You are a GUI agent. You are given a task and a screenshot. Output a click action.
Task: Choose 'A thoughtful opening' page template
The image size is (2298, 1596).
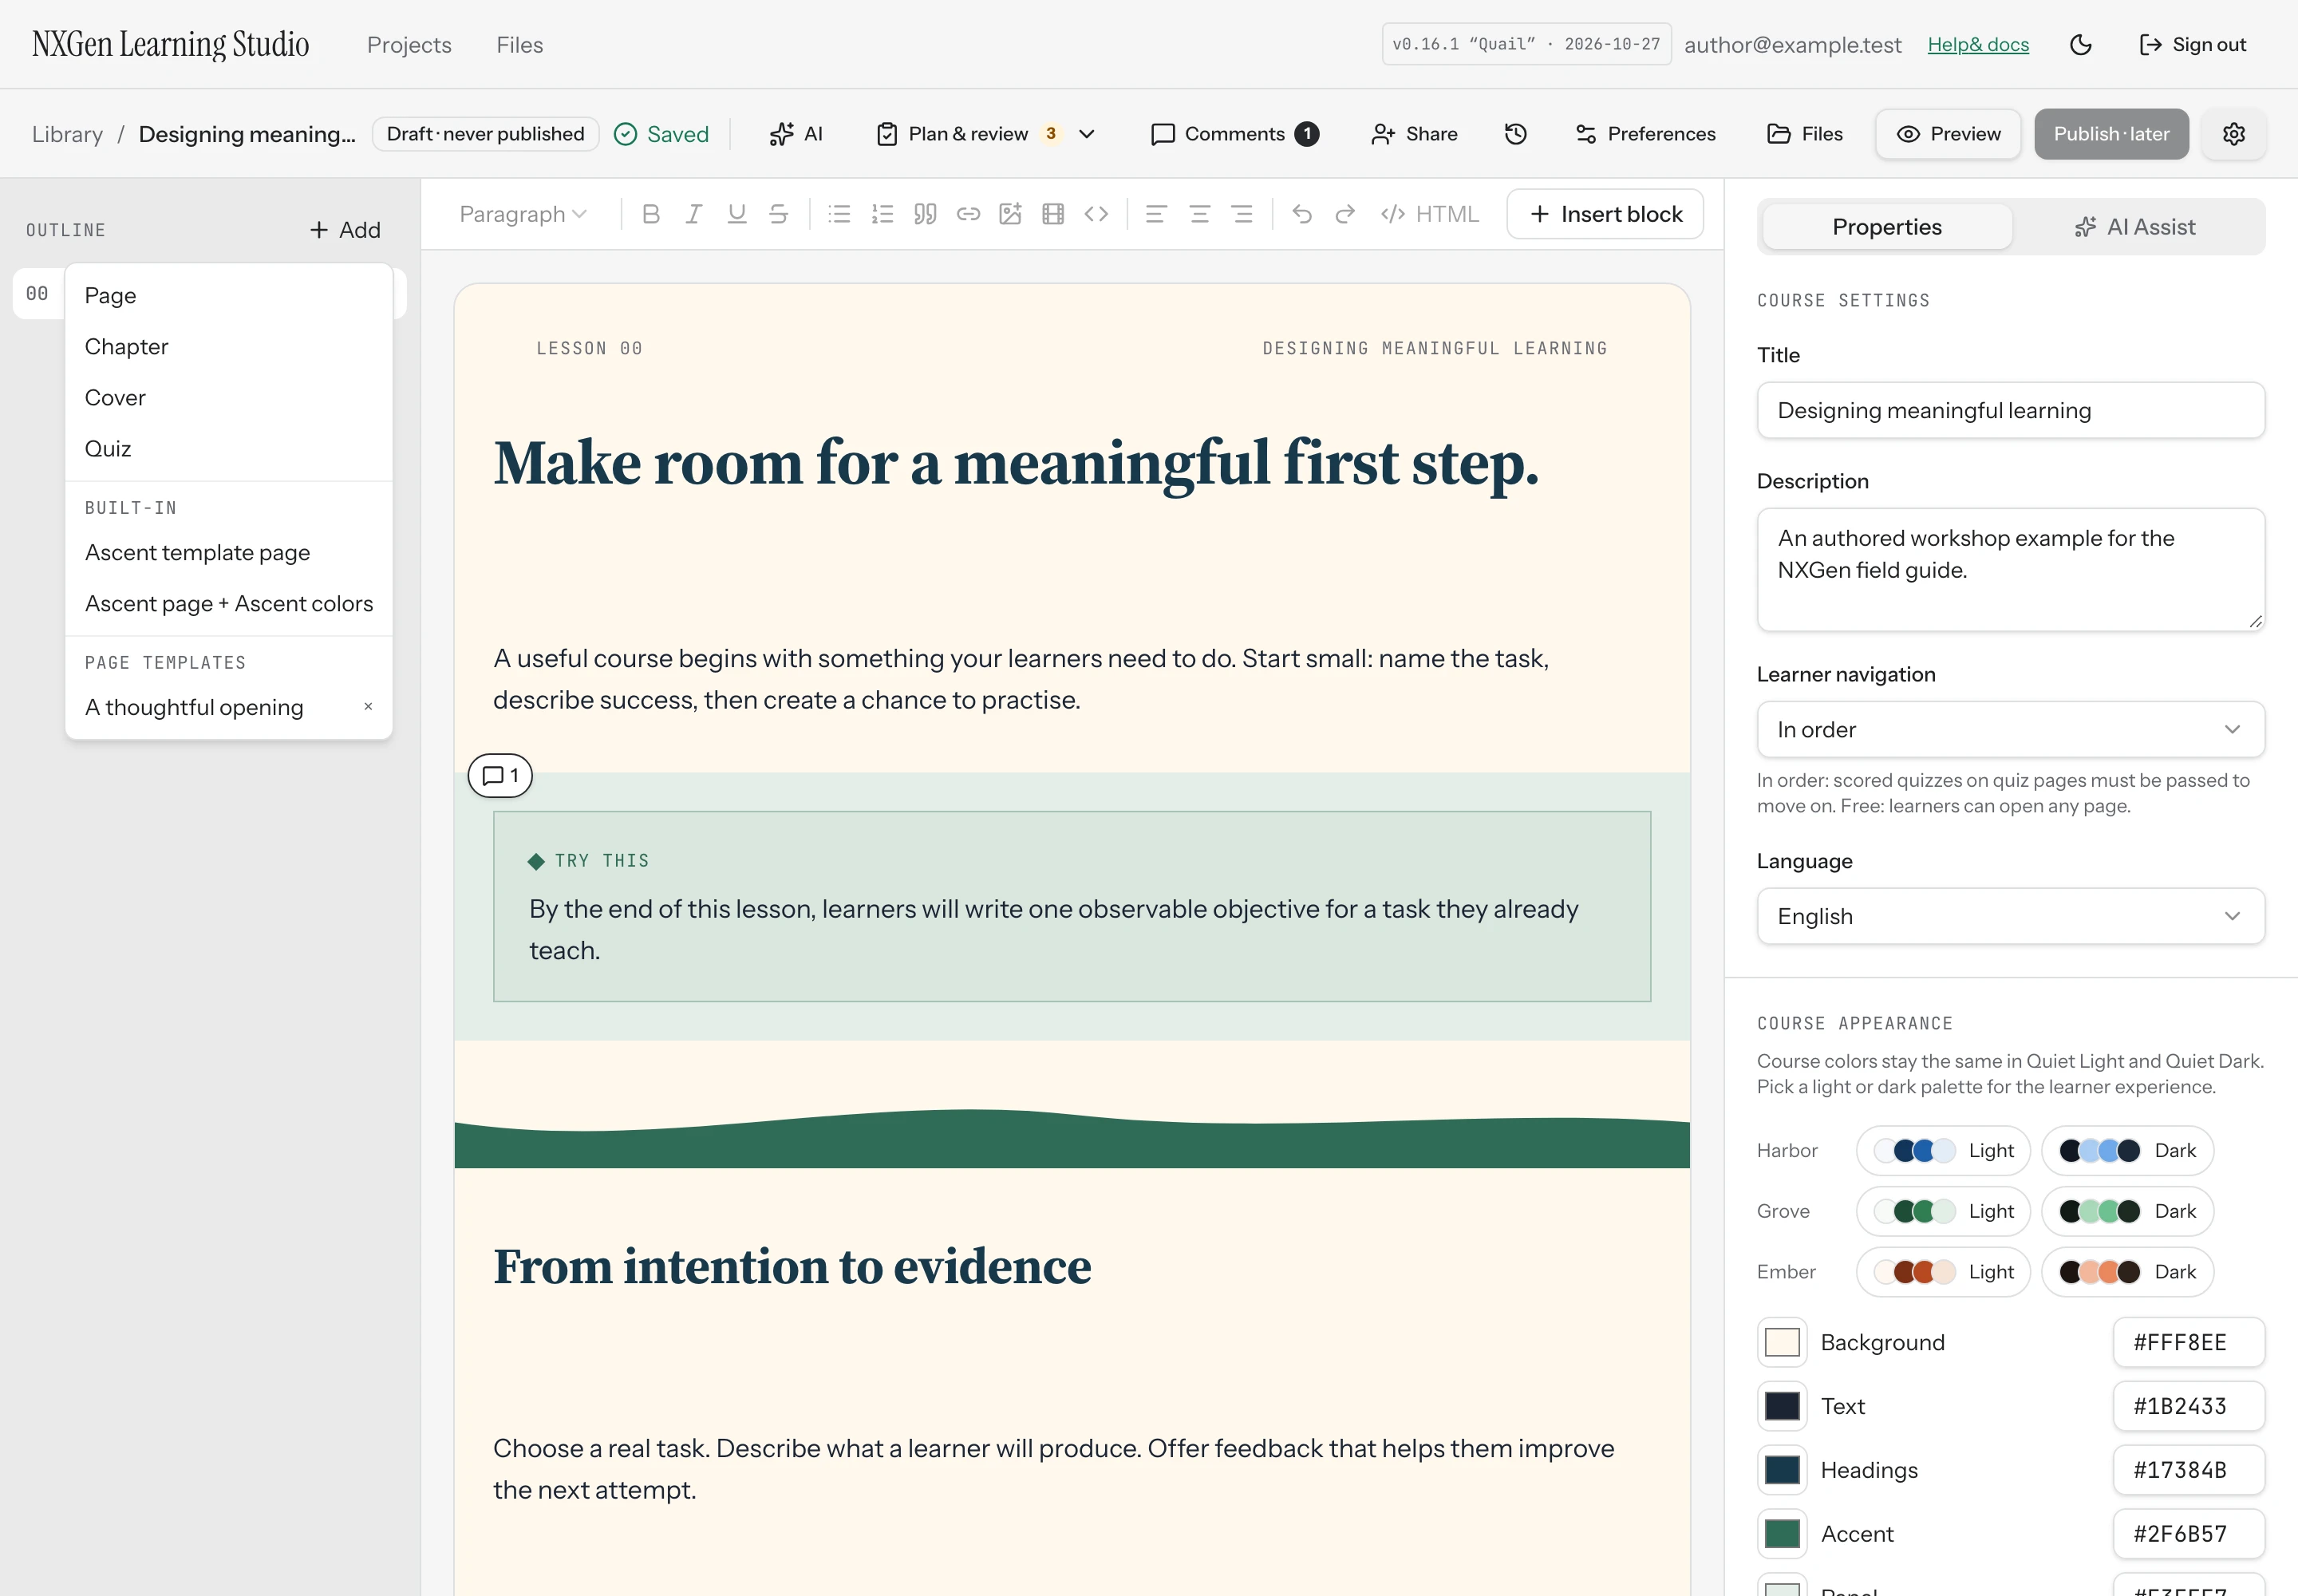[194, 707]
